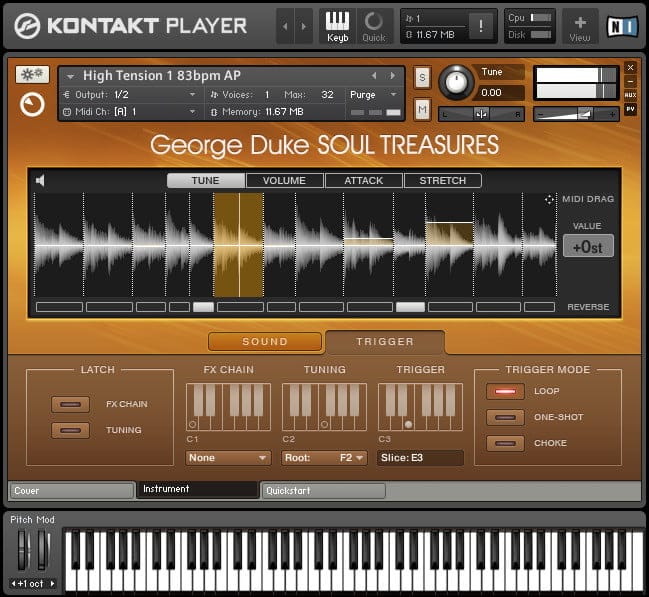Go to next instrument in rack header
Screen dimensions: 649x597
pos(303,26)
